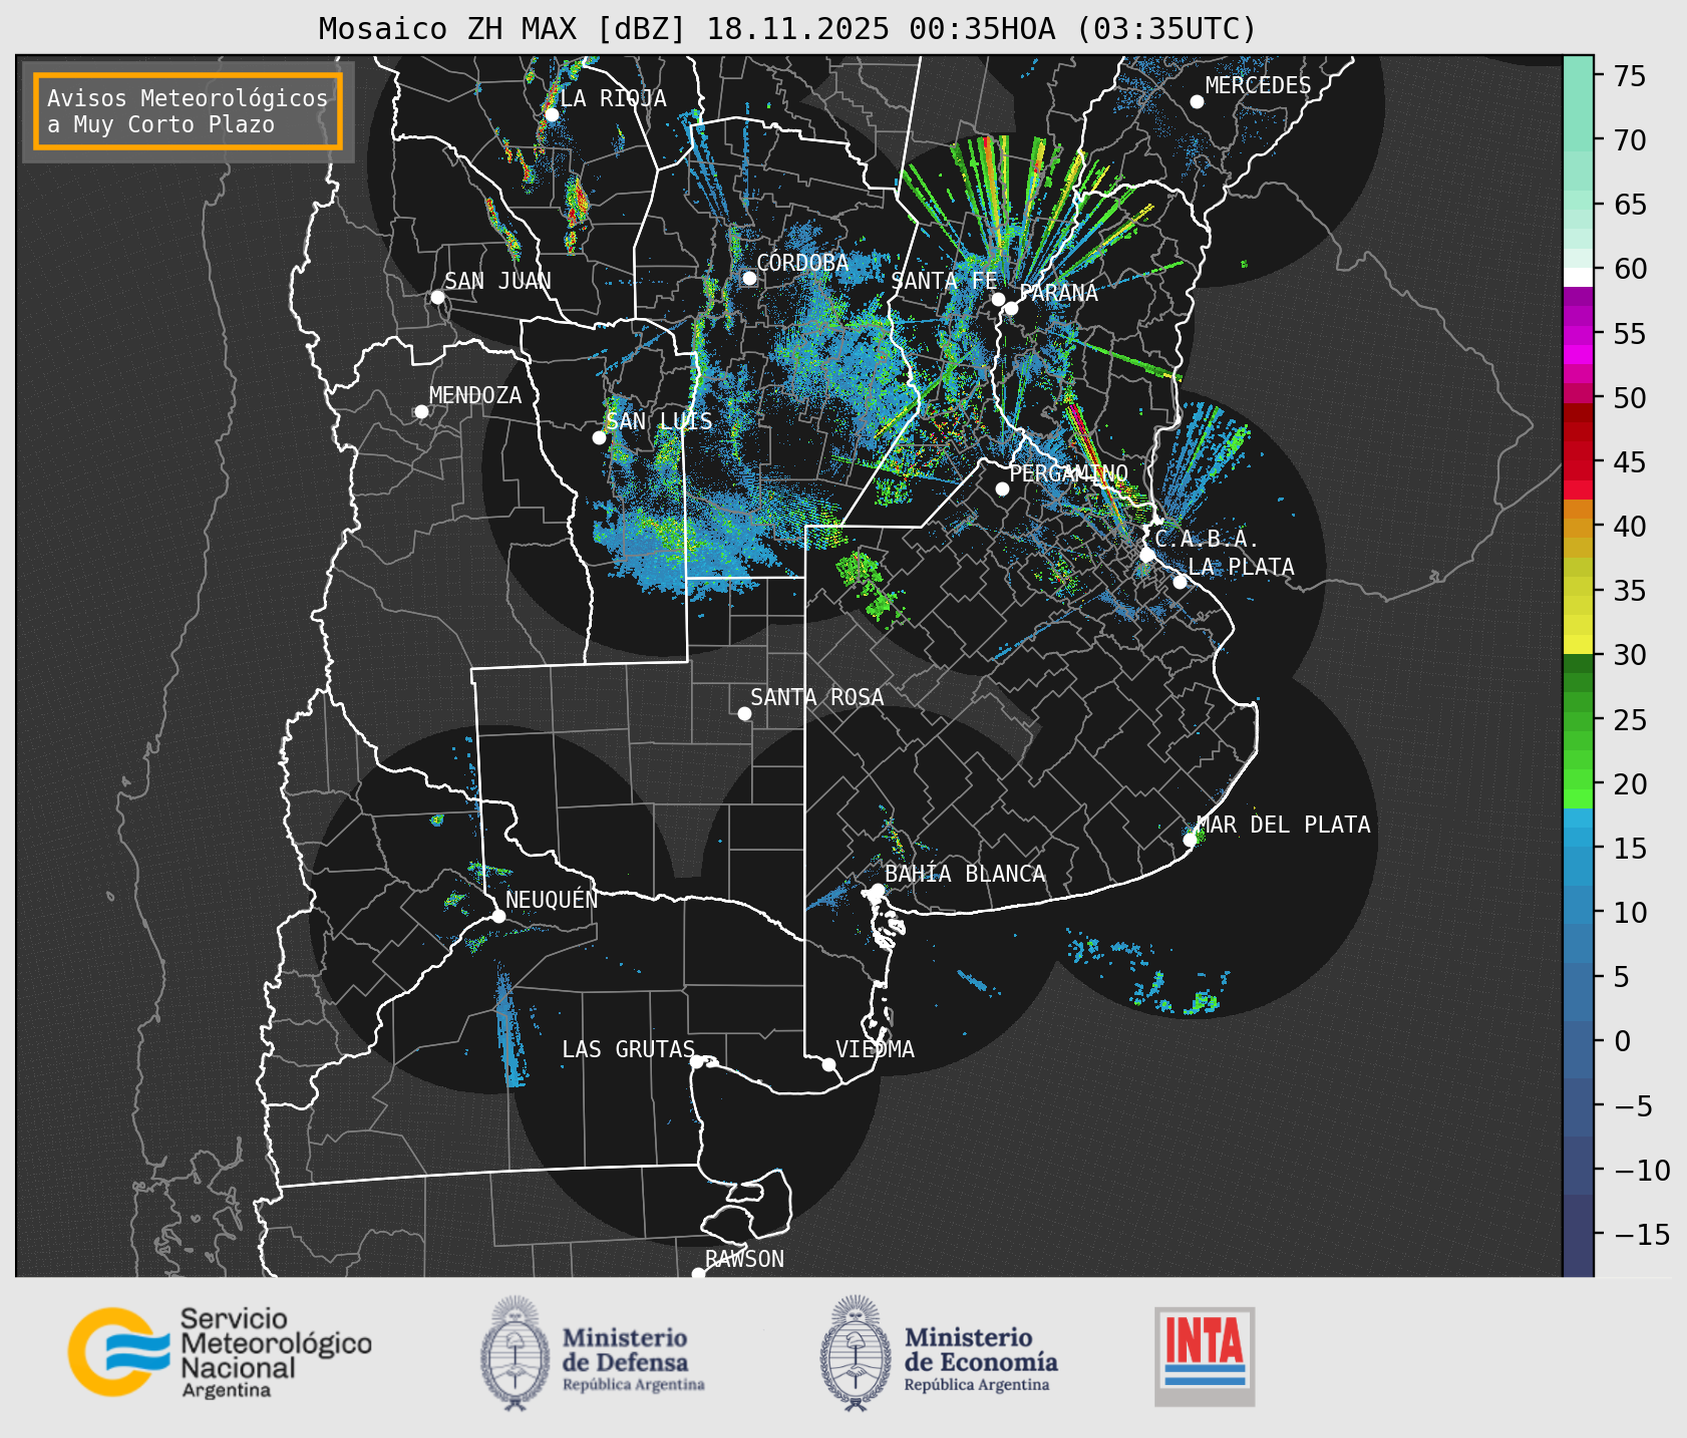The height and width of the screenshot is (1438, 1687).
Task: Click the Las Grutas city marker dot
Action: 697,1062
